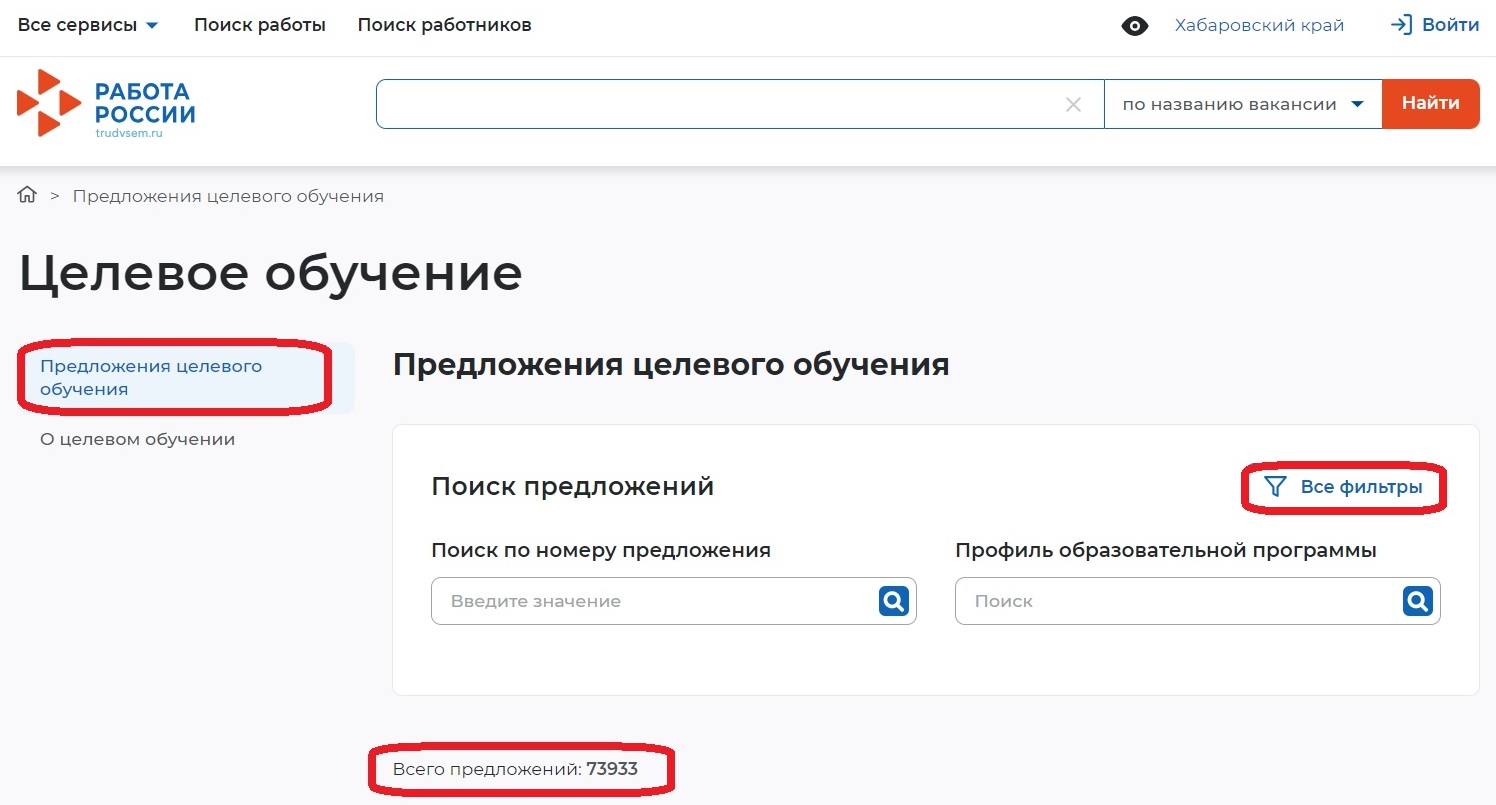Toggle the accessible version with the eye icon
This screenshot has width=1496, height=805.
1135,25
